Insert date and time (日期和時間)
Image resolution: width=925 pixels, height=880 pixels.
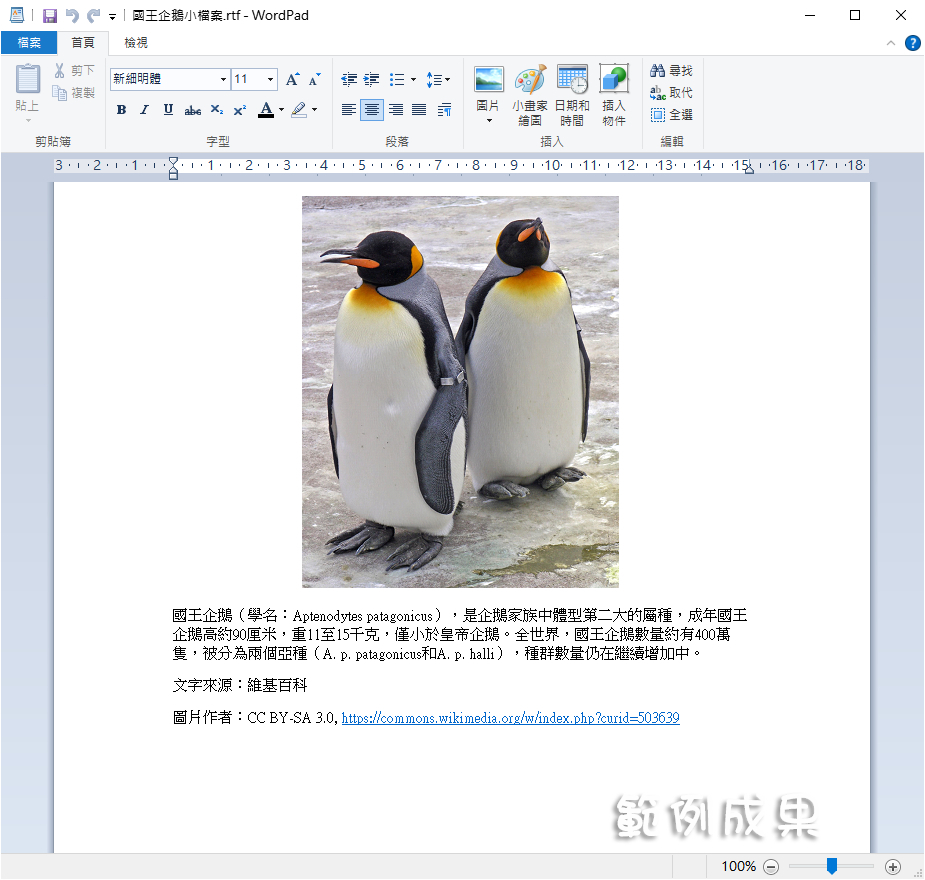(572, 95)
